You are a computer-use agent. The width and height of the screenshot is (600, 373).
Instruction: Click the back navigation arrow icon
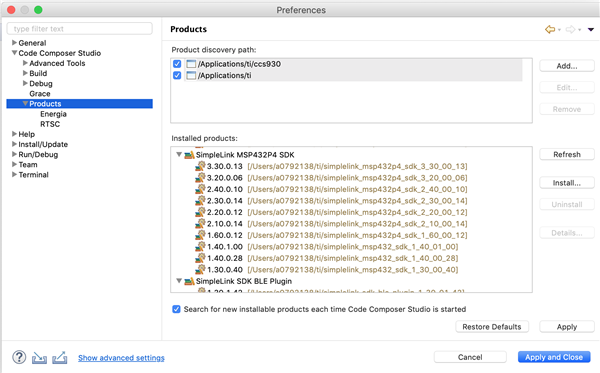tap(550, 29)
